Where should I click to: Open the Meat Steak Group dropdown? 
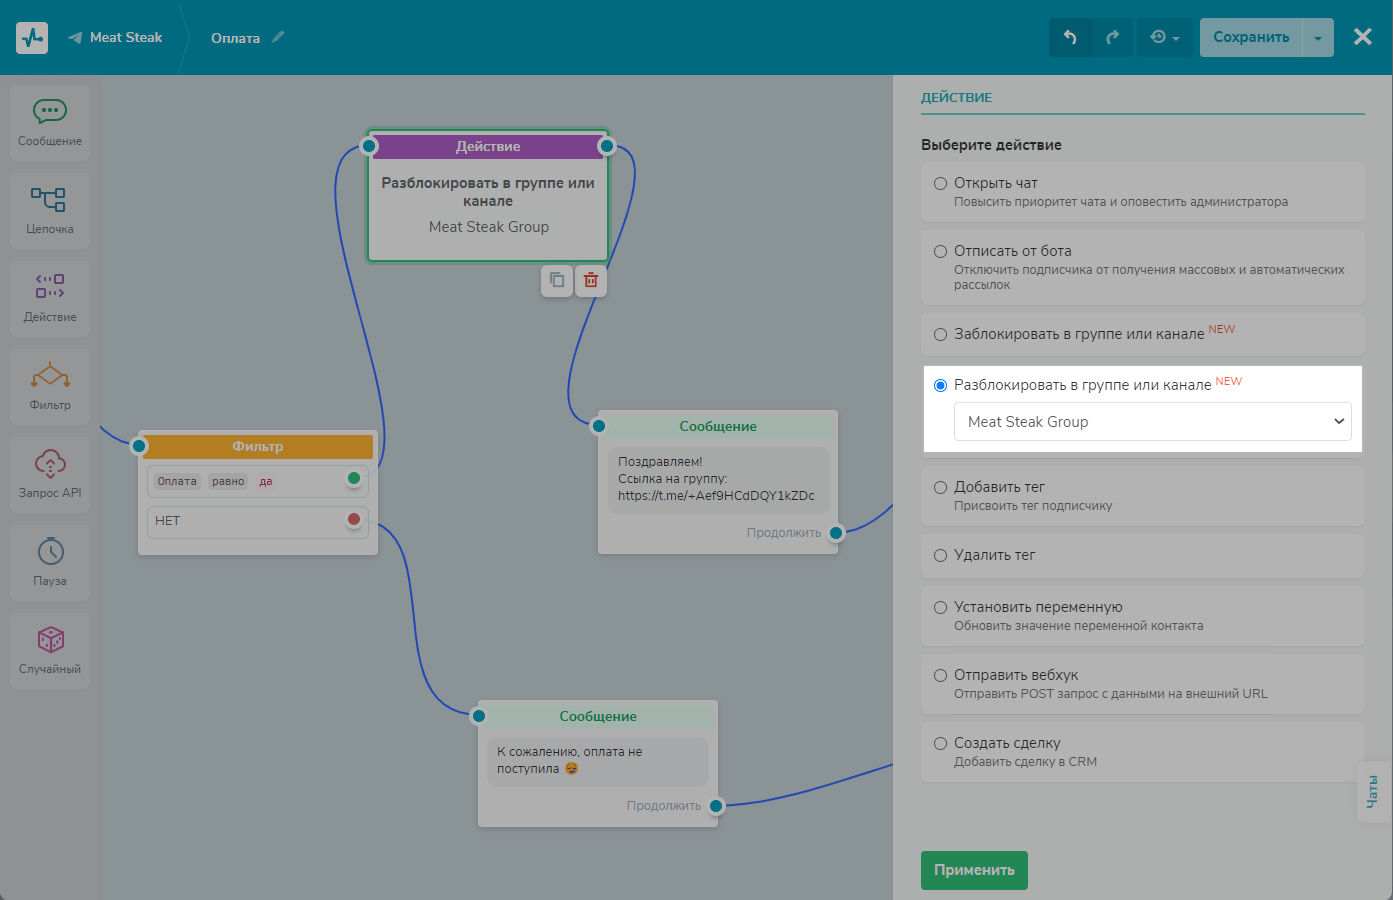1152,422
